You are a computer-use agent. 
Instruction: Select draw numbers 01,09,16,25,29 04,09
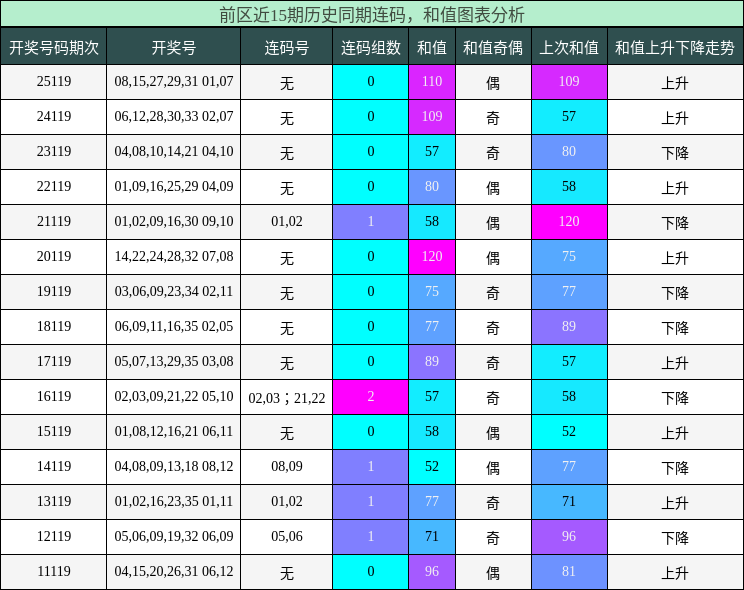pyautogui.click(x=174, y=187)
